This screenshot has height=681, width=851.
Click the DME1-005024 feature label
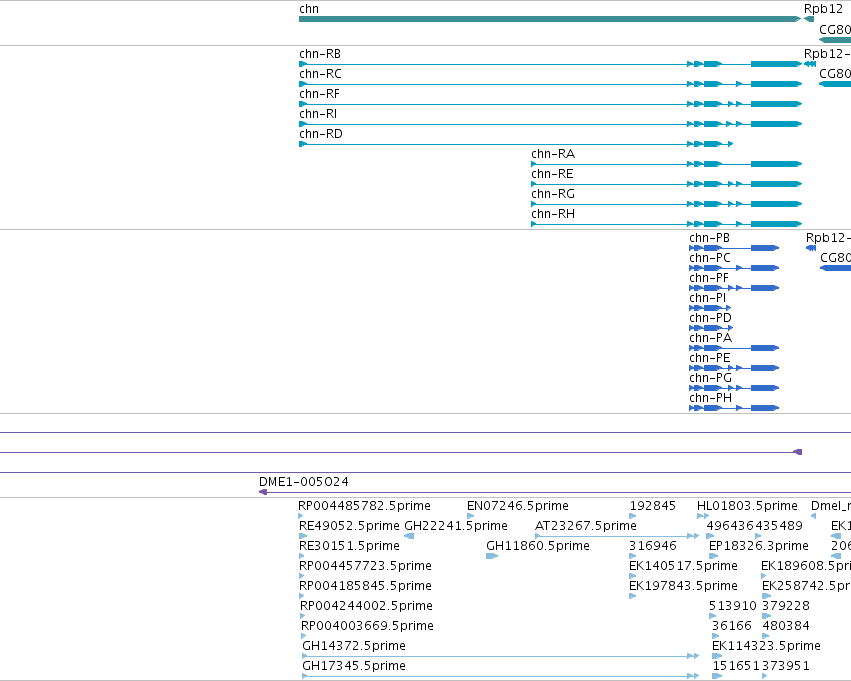[x=304, y=482]
